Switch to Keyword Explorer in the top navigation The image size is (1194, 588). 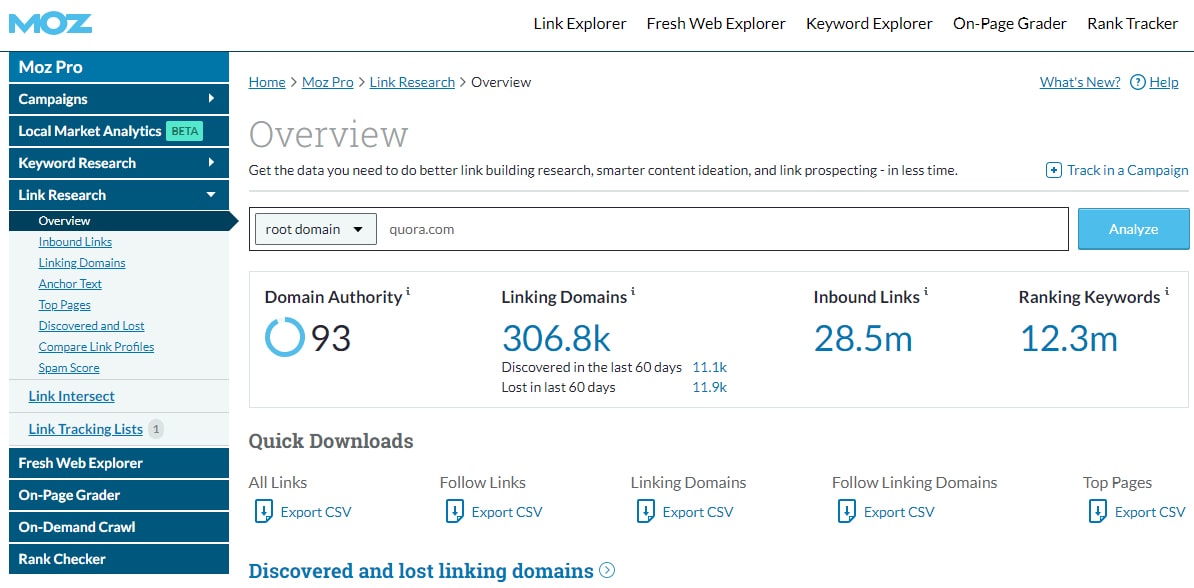tap(868, 23)
